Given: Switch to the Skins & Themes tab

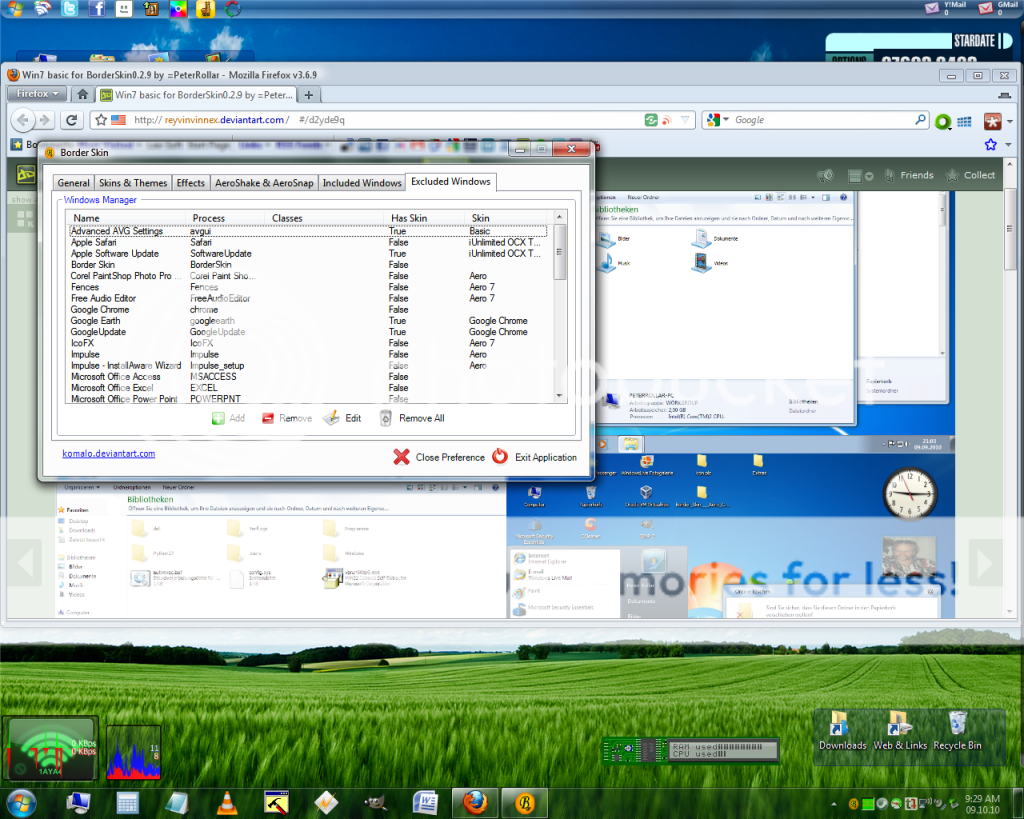Looking at the screenshot, I should (x=133, y=183).
